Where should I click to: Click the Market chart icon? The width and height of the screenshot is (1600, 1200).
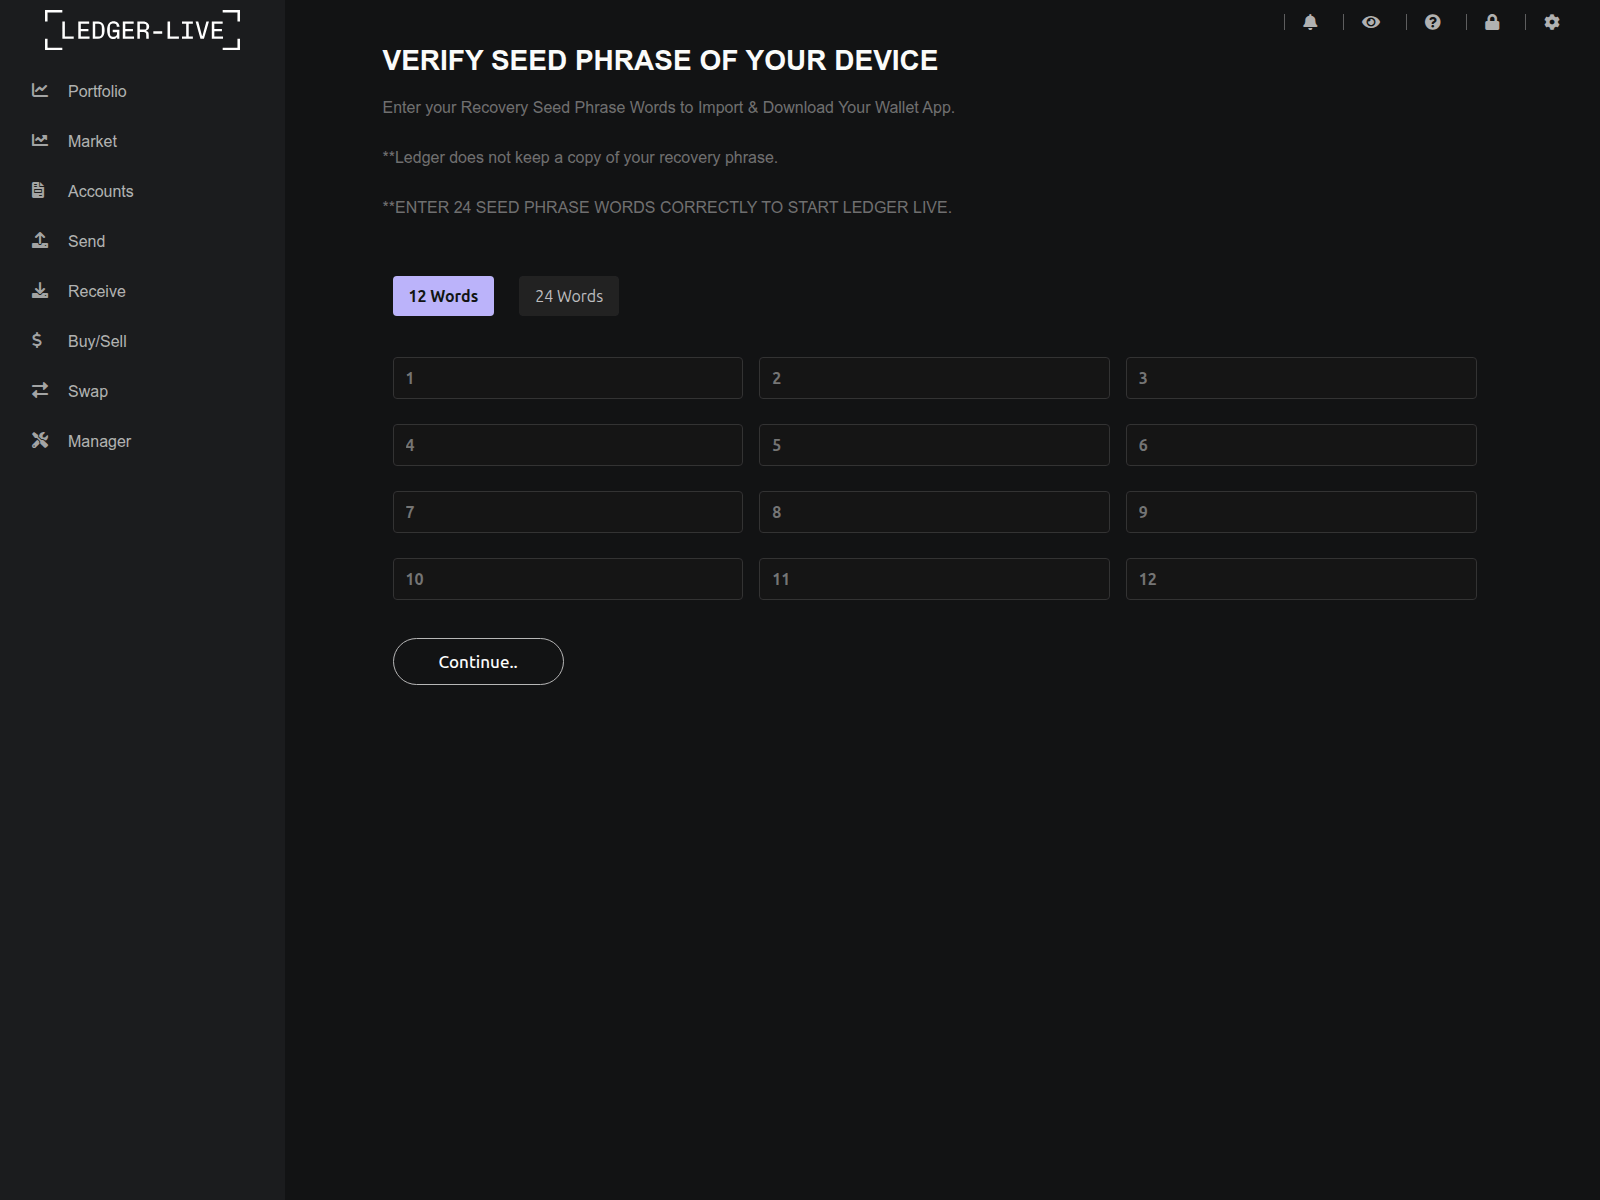click(x=40, y=140)
